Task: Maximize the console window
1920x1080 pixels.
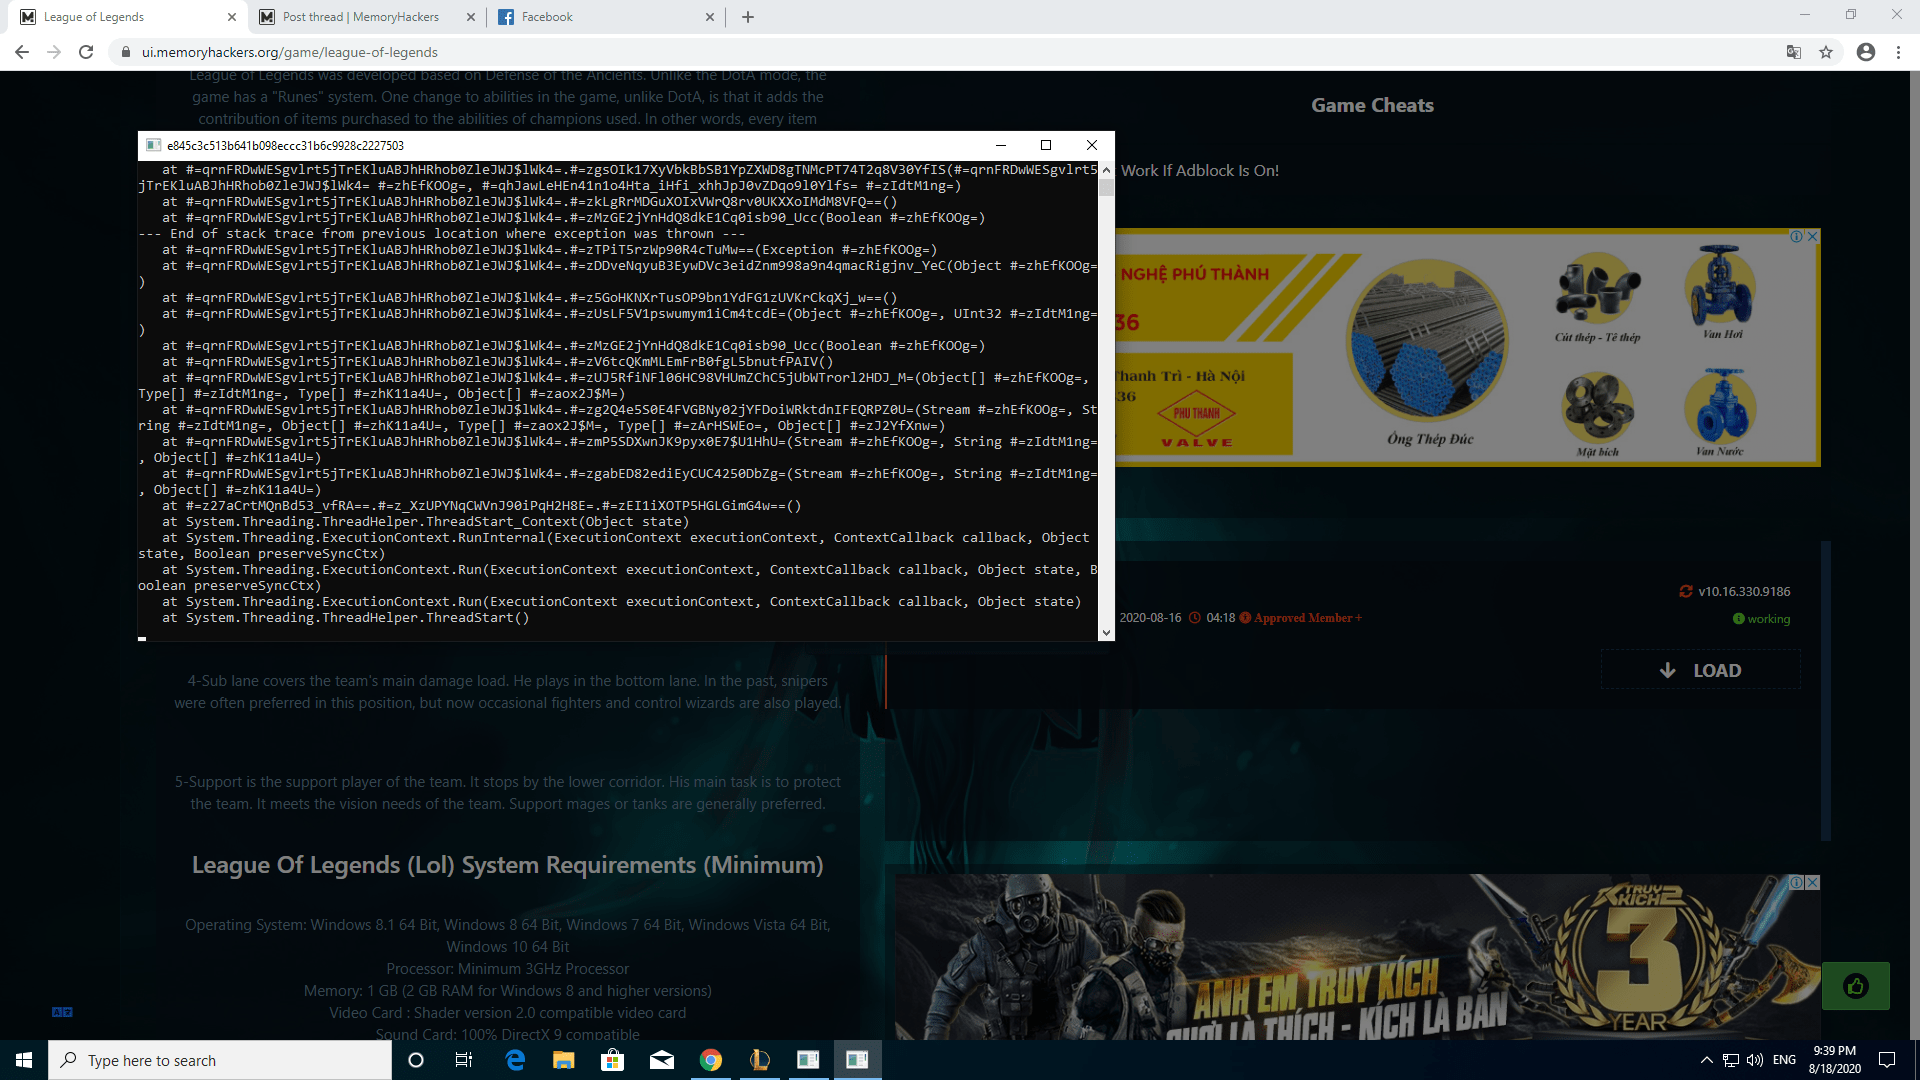Action: [1046, 145]
